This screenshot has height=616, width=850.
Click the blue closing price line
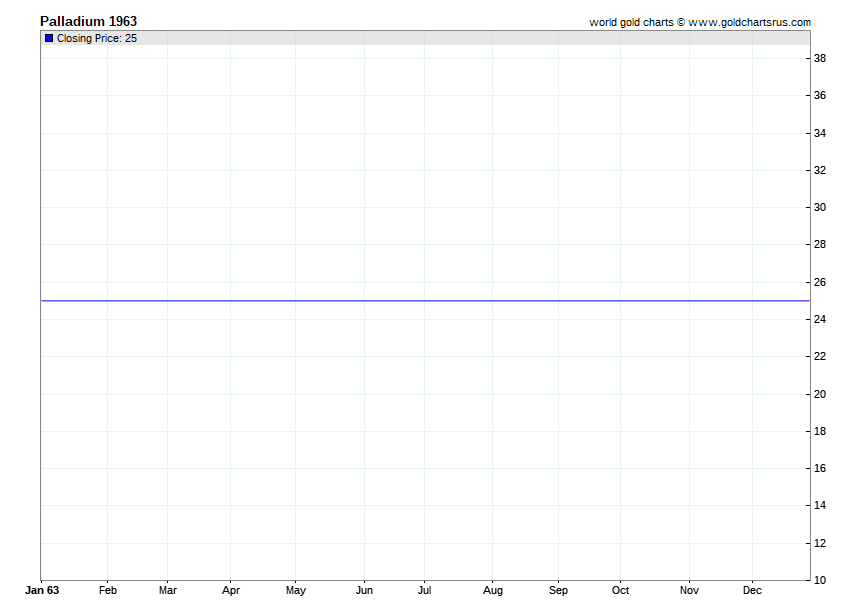click(426, 300)
